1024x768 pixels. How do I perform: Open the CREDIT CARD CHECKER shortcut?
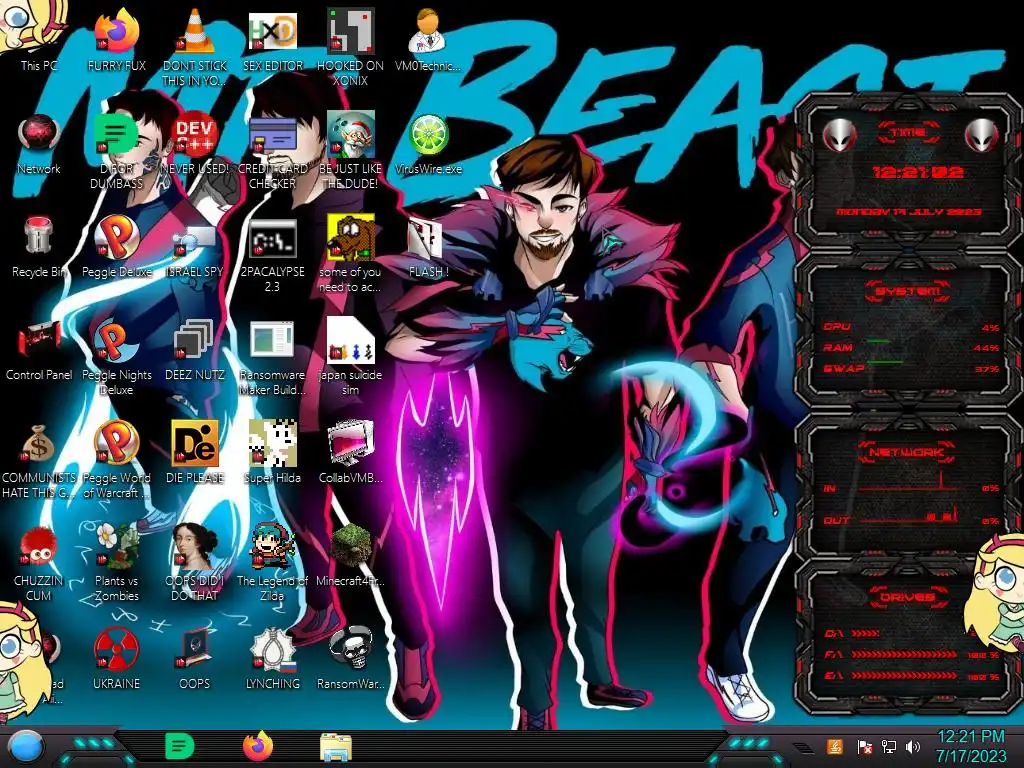point(272,152)
